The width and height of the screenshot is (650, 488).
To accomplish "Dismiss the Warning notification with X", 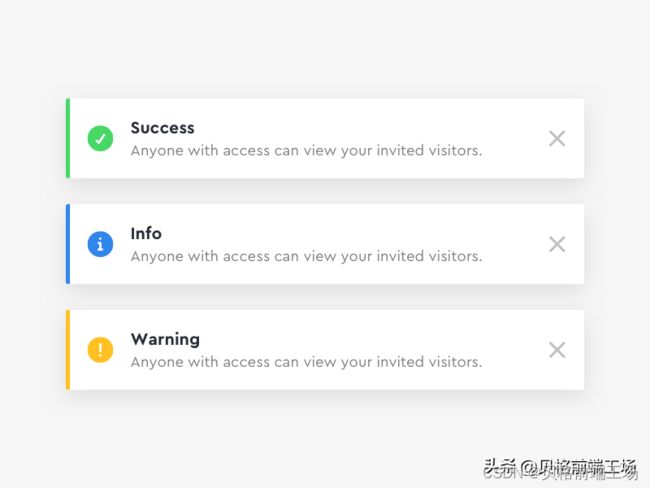I will tap(557, 350).
